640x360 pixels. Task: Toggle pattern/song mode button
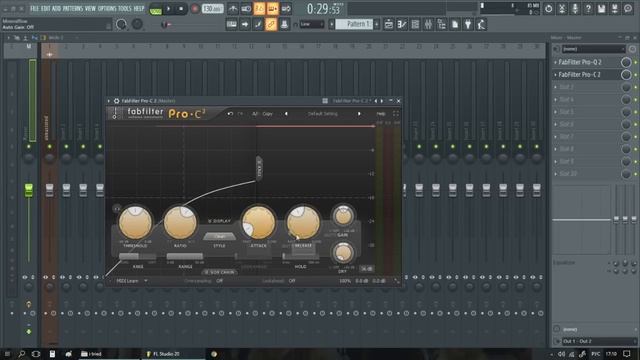pos(156,9)
